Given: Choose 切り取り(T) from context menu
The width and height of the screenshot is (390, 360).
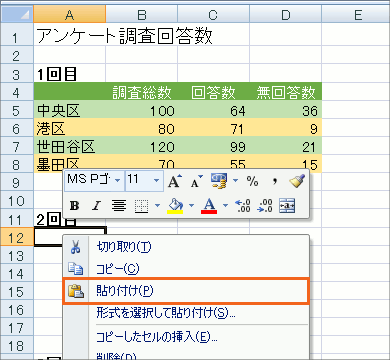Looking at the screenshot, I should tap(186, 247).
